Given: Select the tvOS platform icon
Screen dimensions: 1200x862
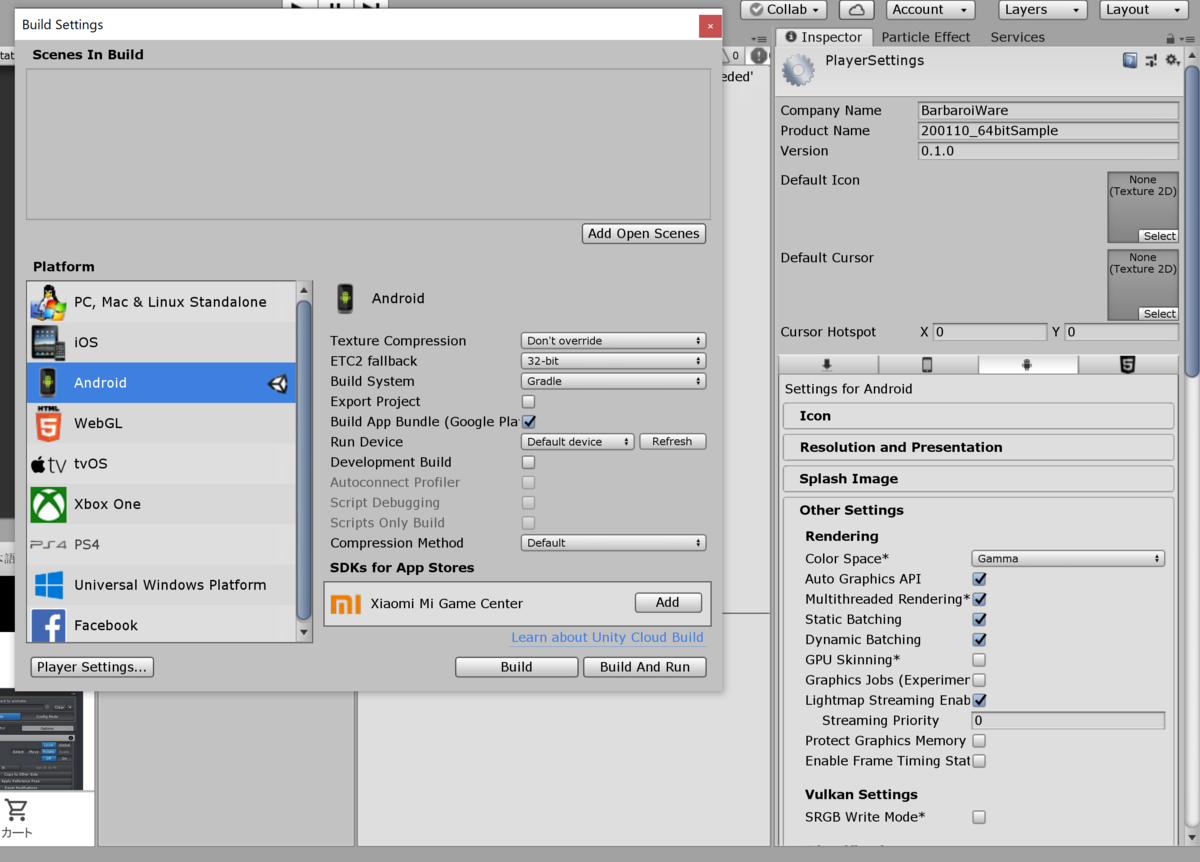Looking at the screenshot, I should coord(48,464).
